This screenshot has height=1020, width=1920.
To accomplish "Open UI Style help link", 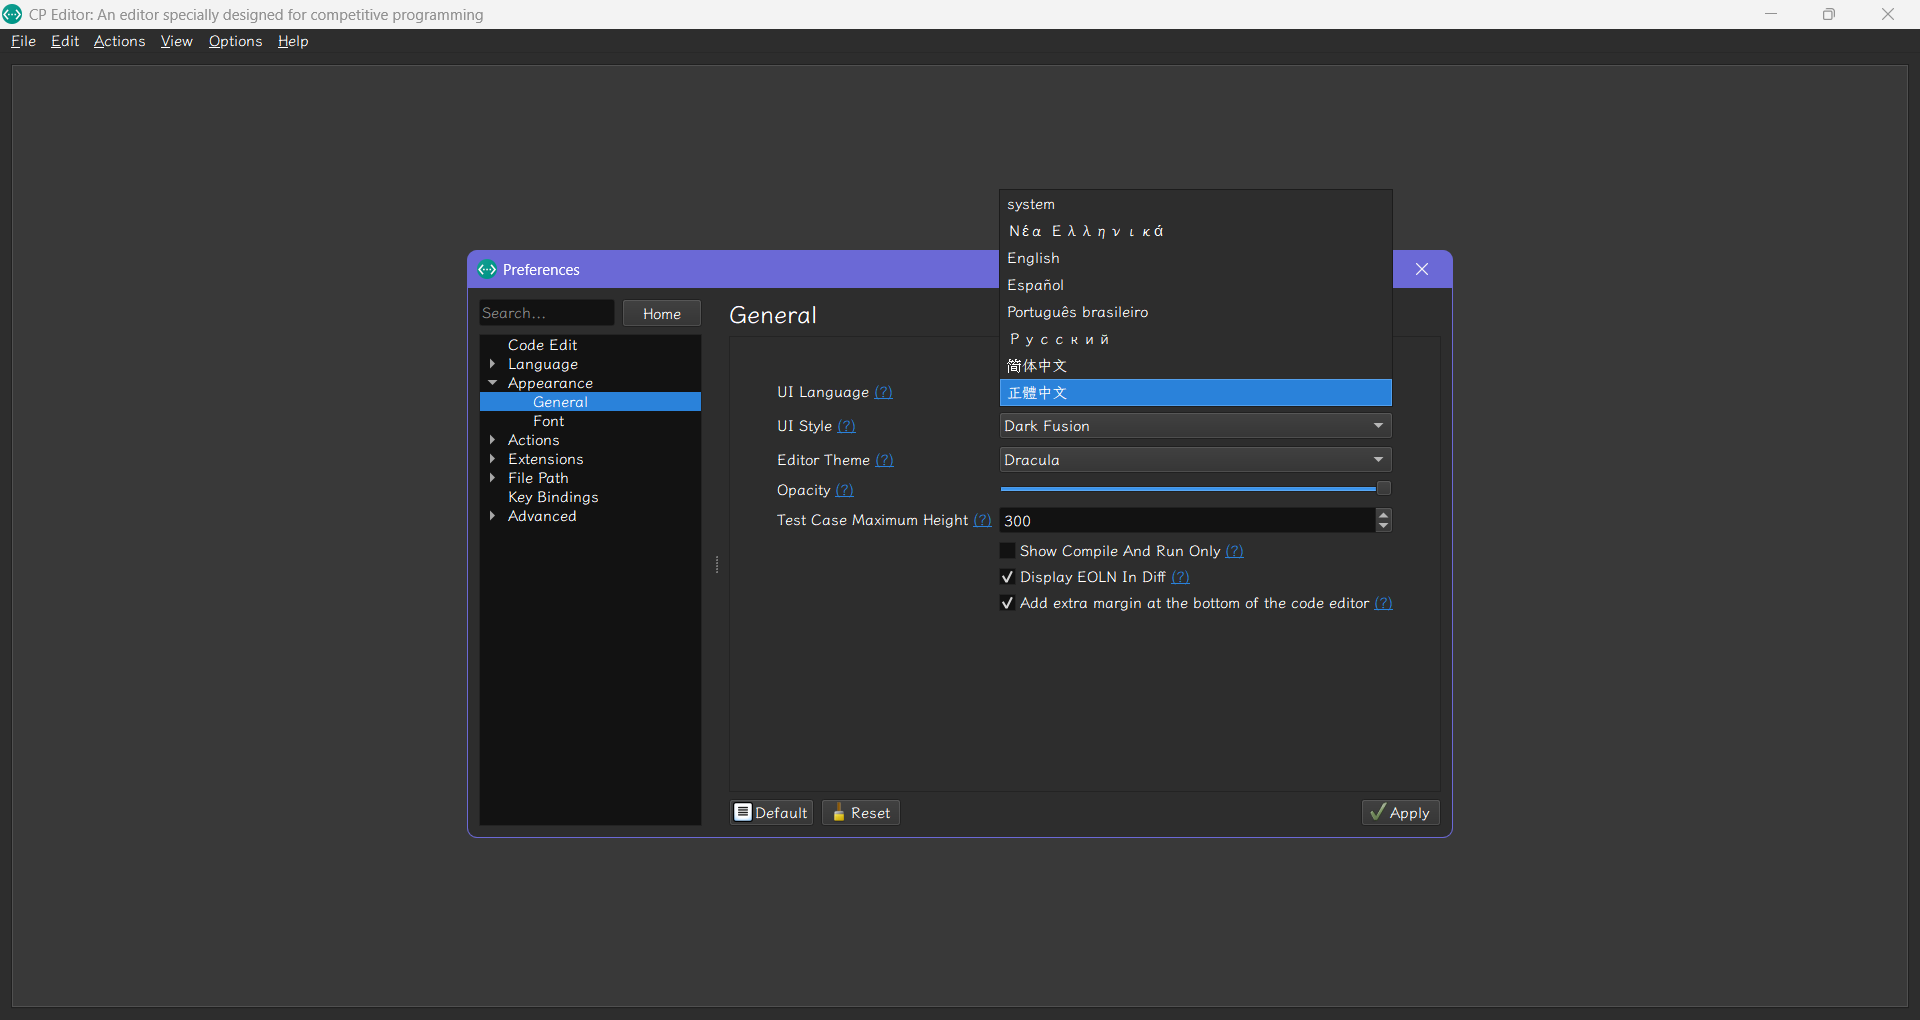I will pos(847,426).
